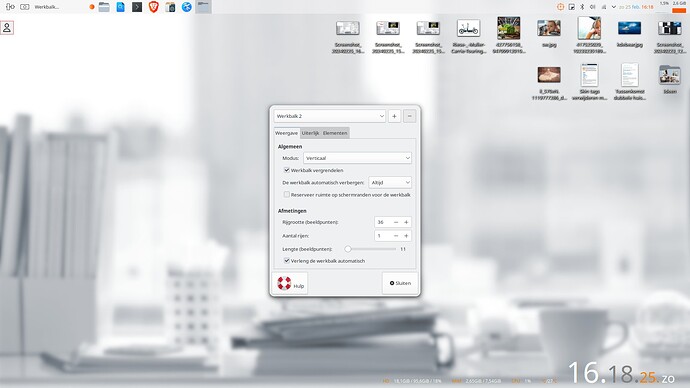Switch to the Elementen tab
This screenshot has height=388, width=690.
point(335,133)
